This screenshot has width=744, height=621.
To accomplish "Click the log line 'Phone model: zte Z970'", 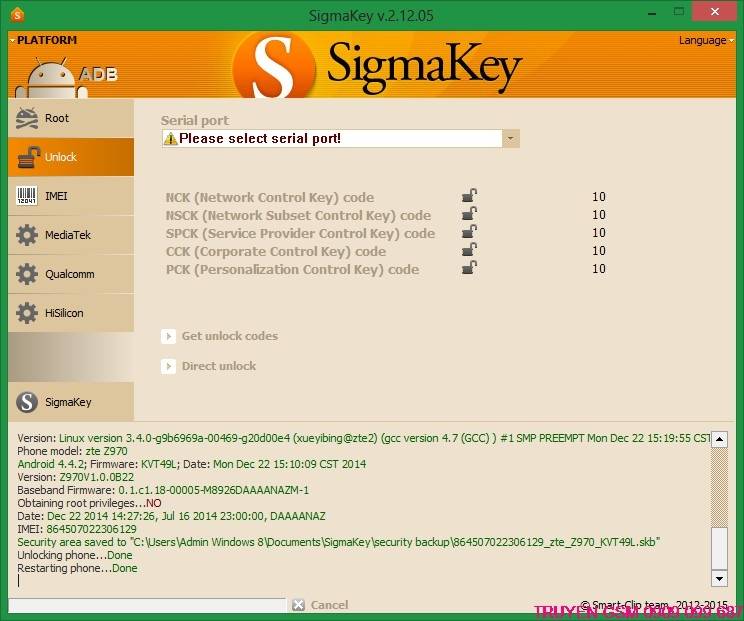I will pos(72,451).
